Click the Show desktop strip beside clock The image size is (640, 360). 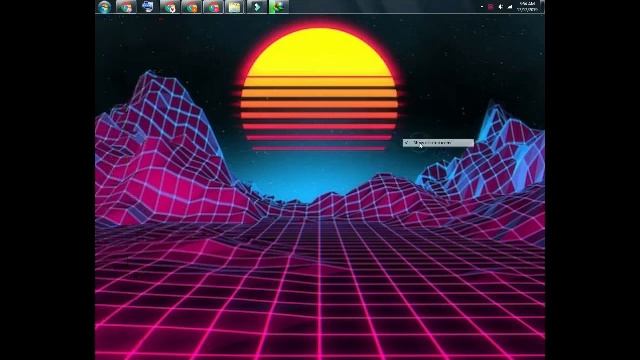[542, 7]
